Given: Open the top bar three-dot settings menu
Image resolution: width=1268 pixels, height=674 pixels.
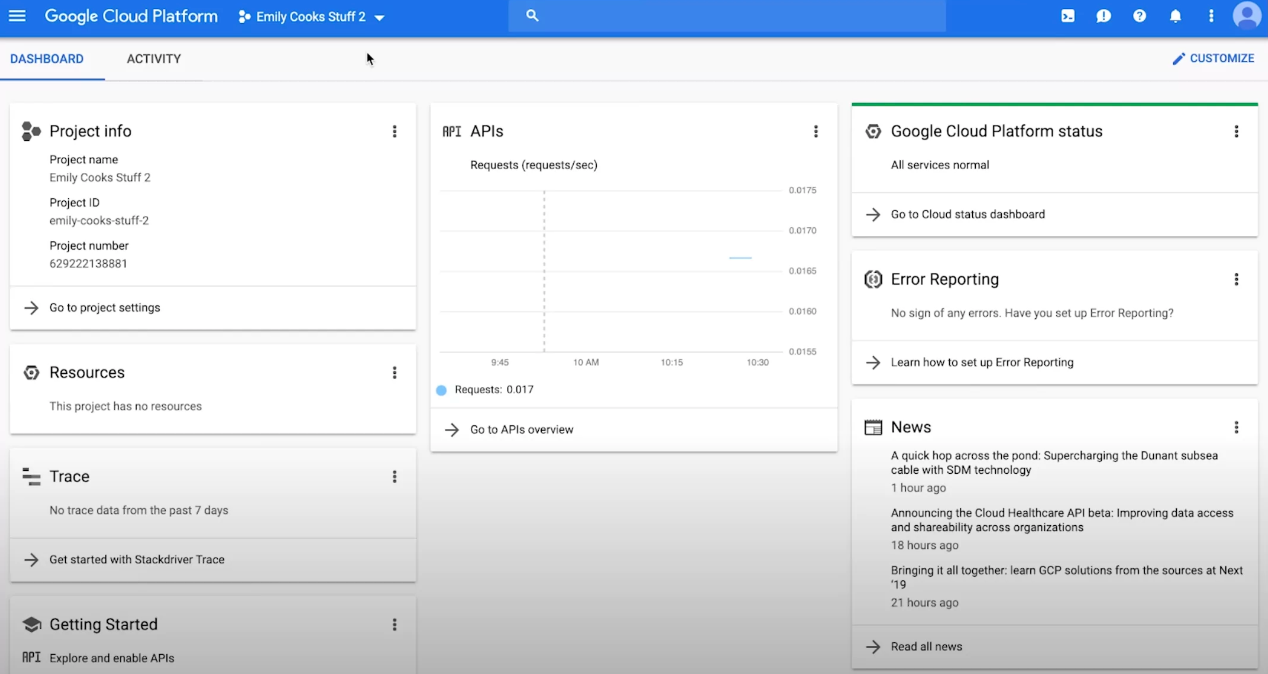Looking at the screenshot, I should [1211, 16].
